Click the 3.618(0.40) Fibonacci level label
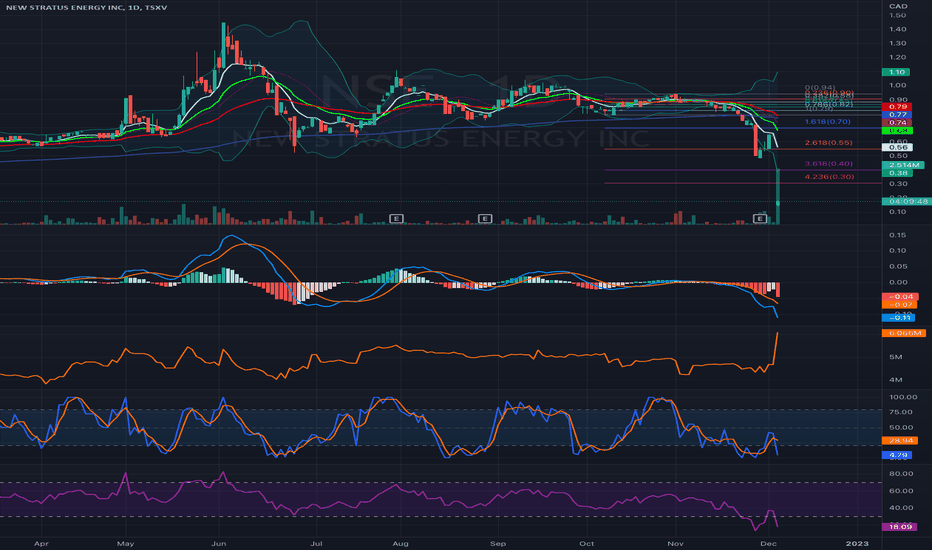Screen dimensions: 932x550 (829, 164)
